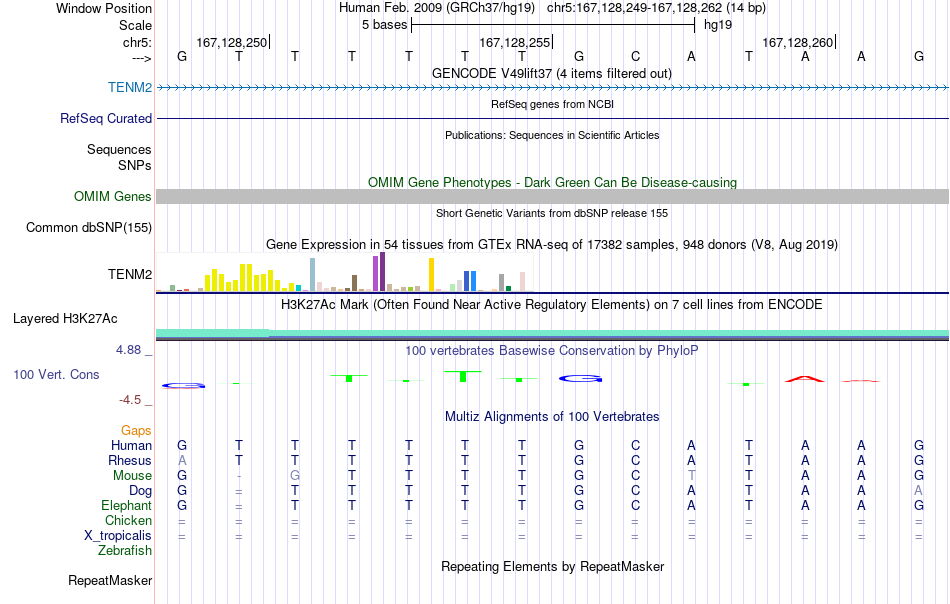Select the yellow GTEx bar cluster
This screenshot has width=950, height=604.
tap(242, 278)
